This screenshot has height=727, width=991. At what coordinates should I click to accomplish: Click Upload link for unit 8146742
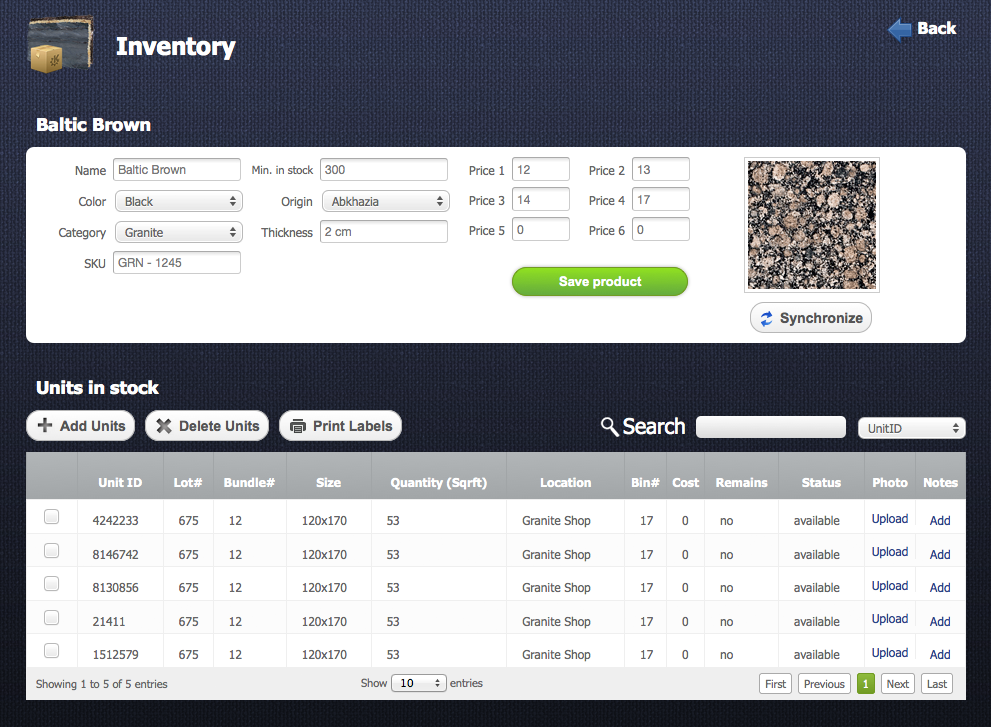click(x=889, y=552)
